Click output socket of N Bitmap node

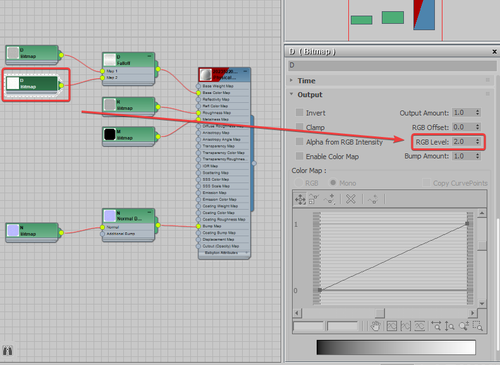(61, 232)
